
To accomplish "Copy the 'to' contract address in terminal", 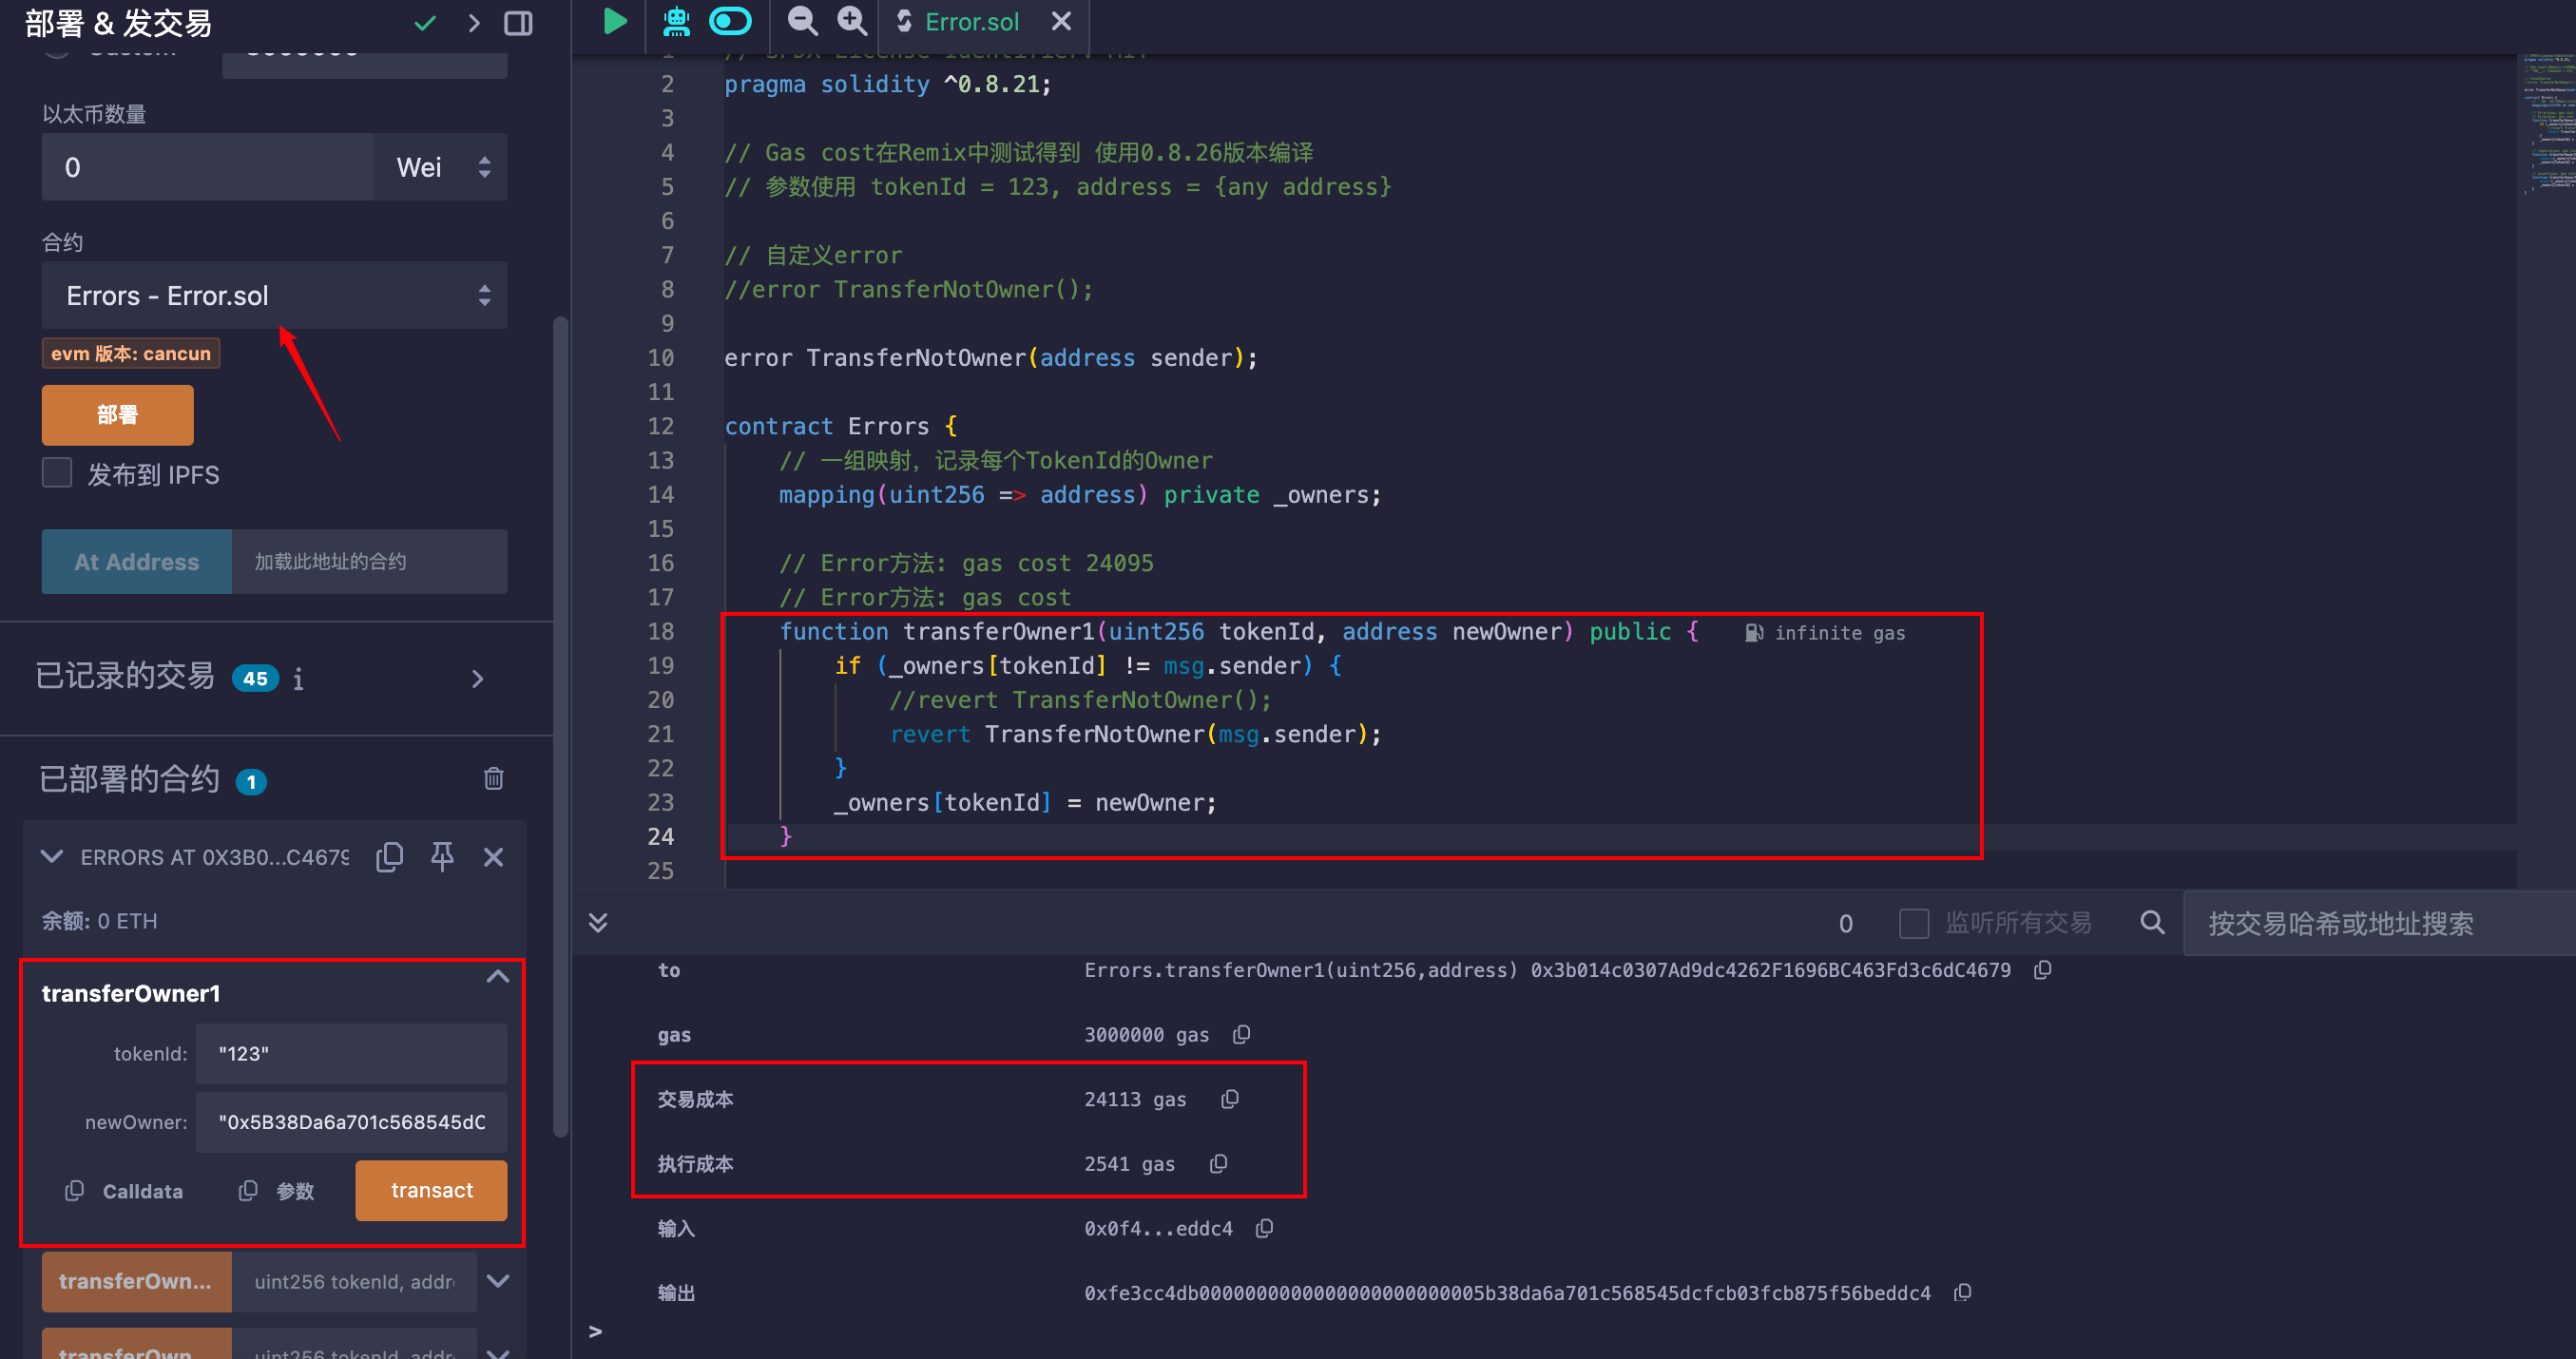I will 2043,970.
